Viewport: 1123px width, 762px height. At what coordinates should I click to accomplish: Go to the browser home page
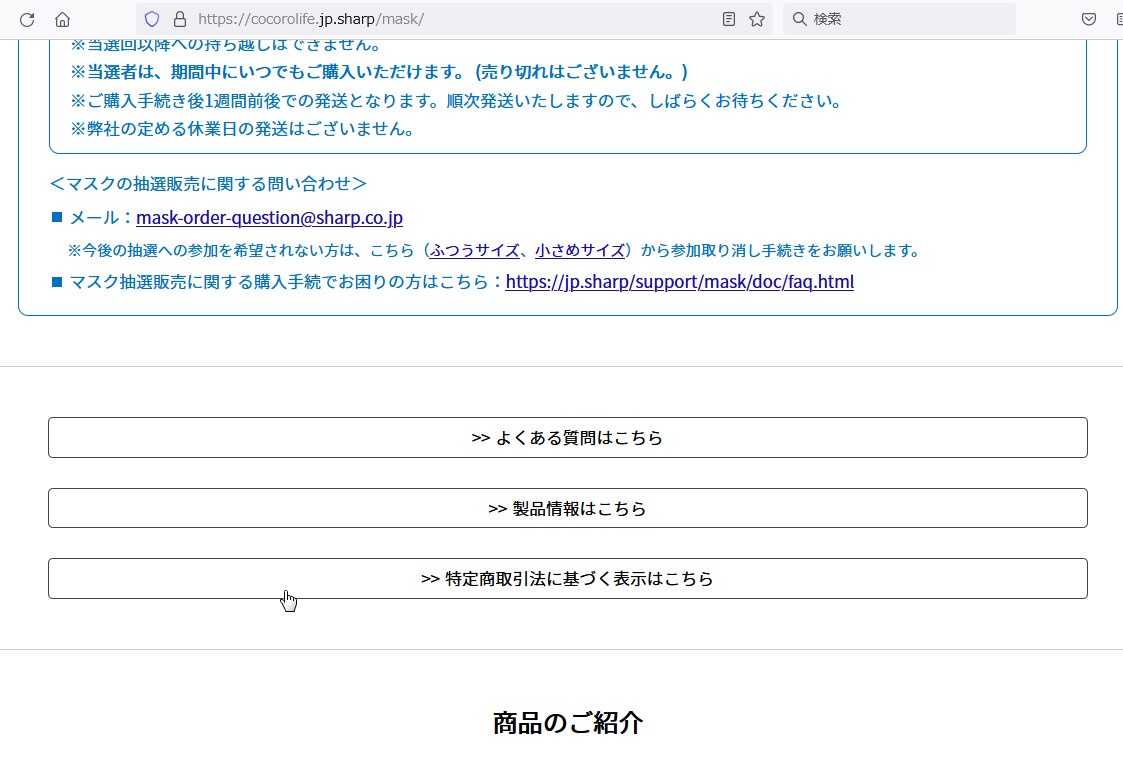point(62,19)
